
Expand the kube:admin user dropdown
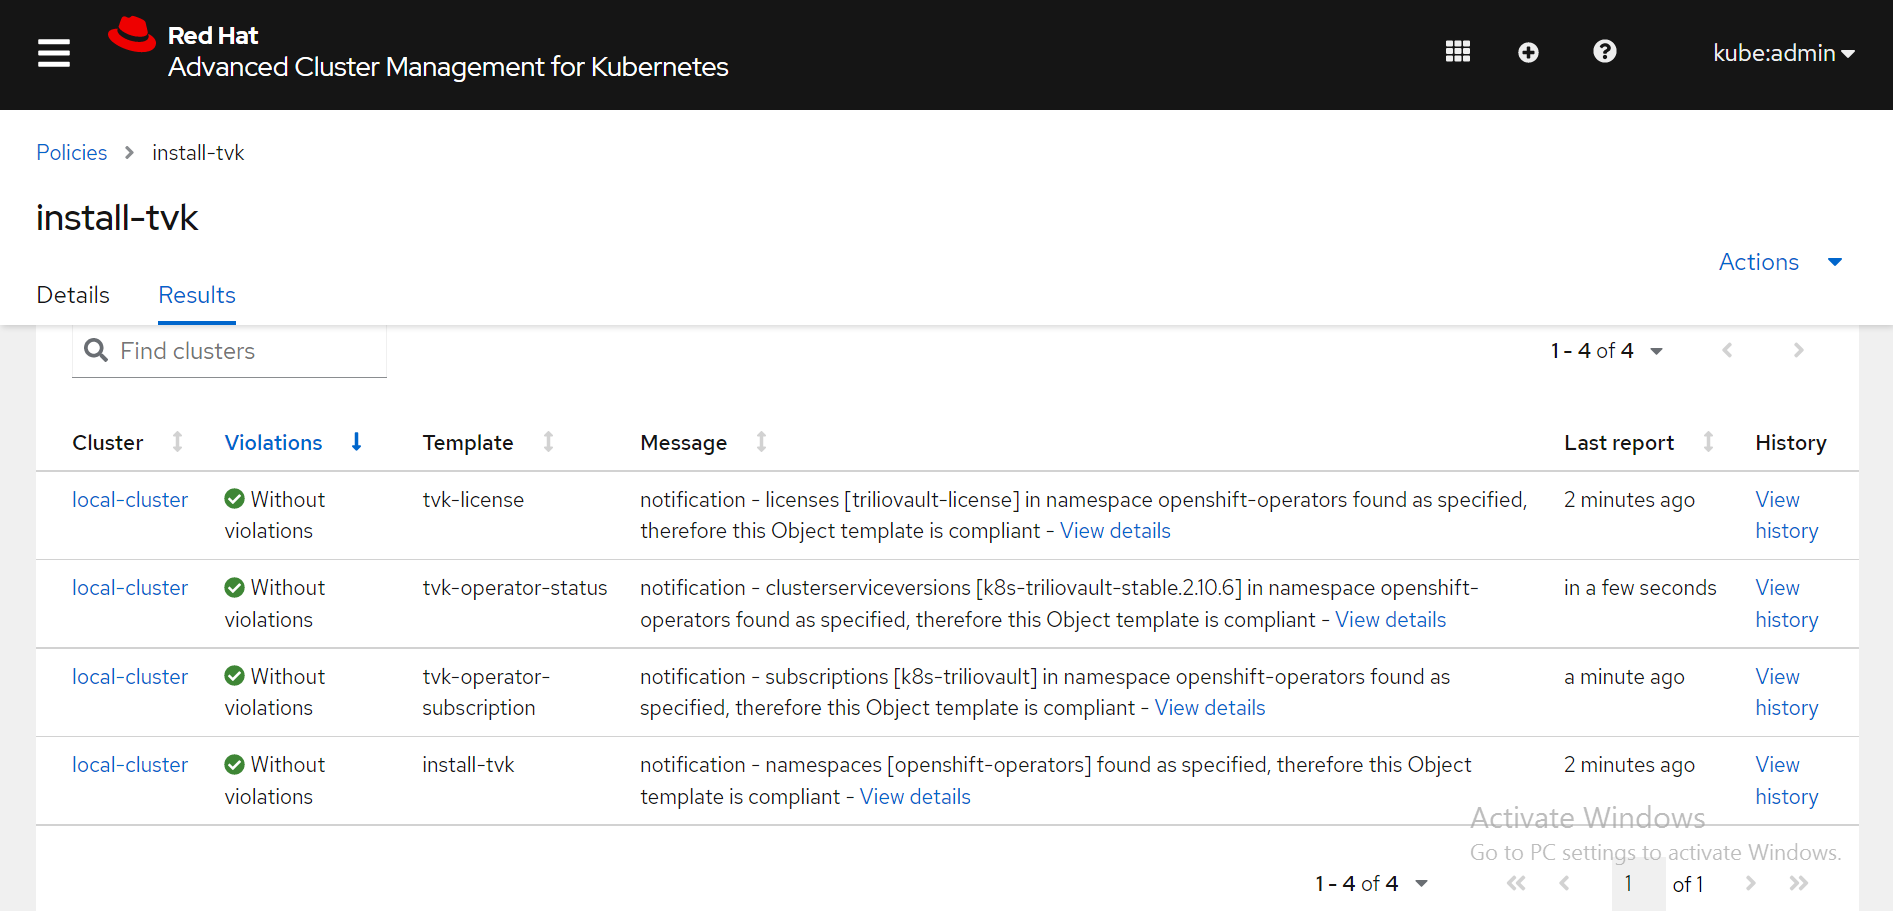tap(1783, 53)
